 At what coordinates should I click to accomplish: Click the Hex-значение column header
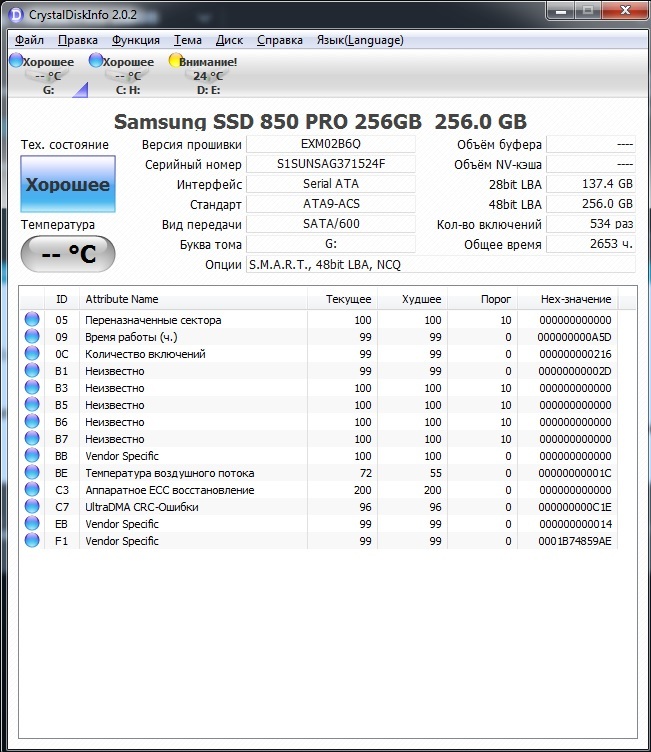pos(568,299)
